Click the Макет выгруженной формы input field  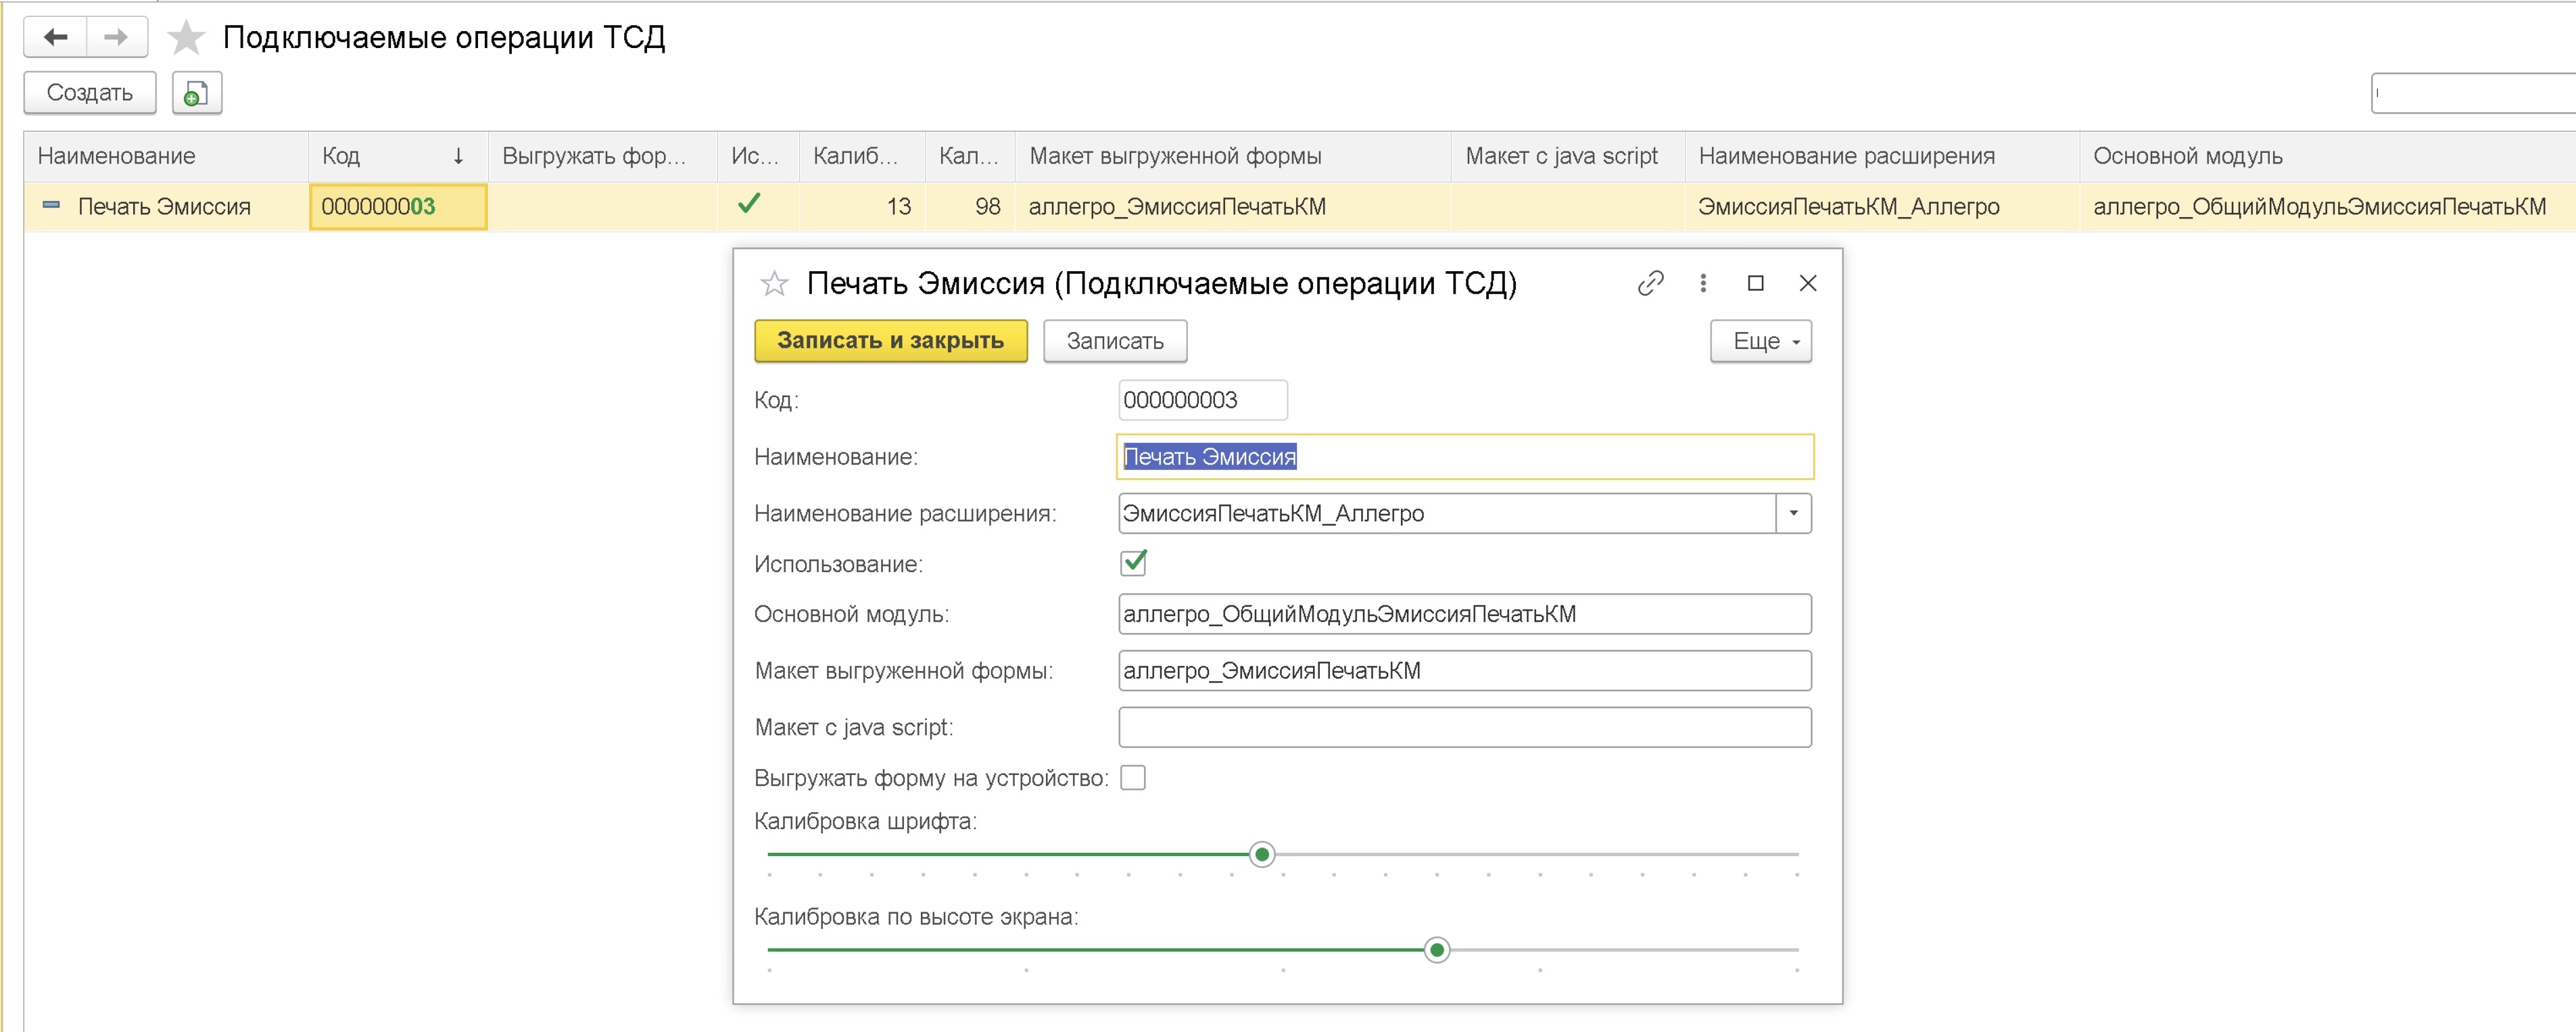[x=1465, y=671]
